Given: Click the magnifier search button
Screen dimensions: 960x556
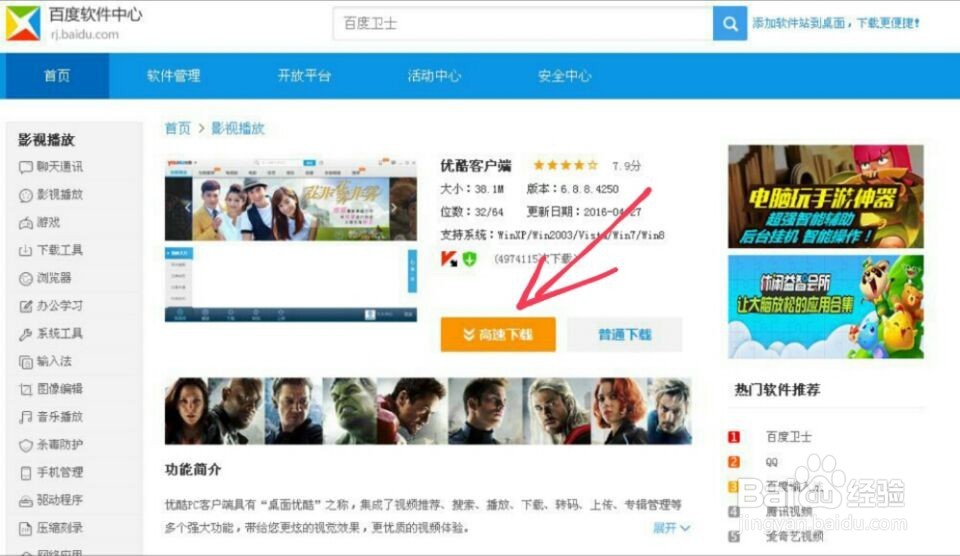Looking at the screenshot, I should [x=730, y=23].
